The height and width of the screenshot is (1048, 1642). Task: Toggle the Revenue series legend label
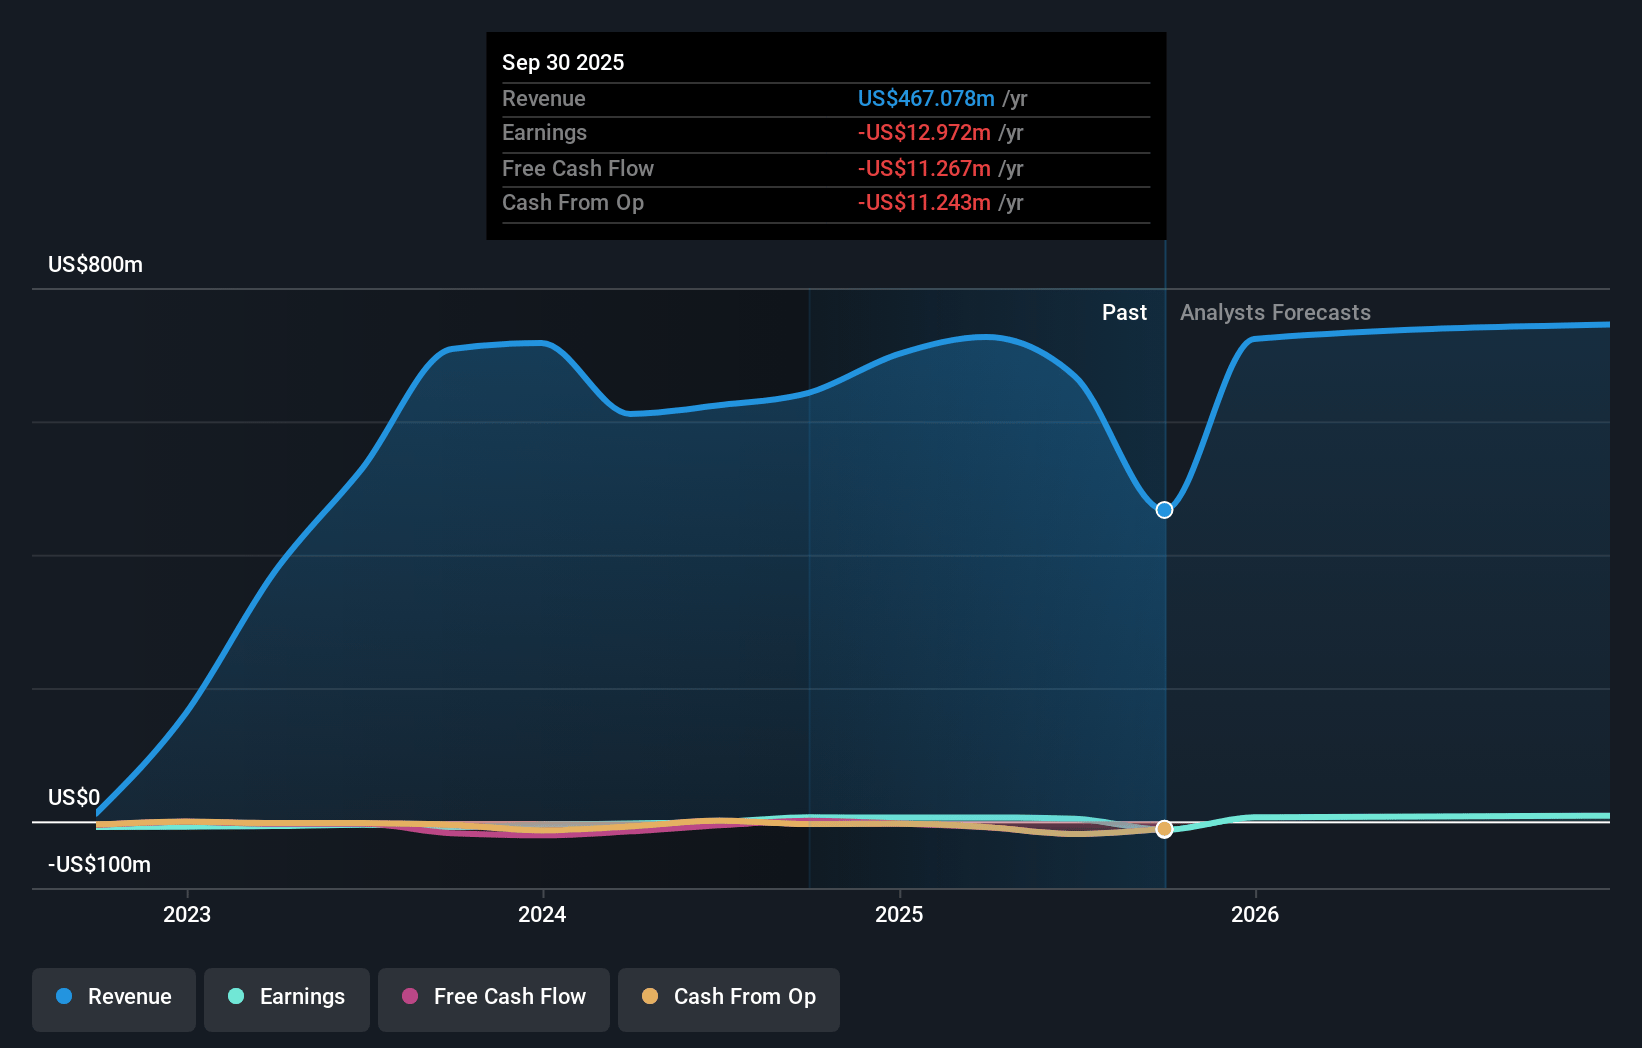click(129, 996)
